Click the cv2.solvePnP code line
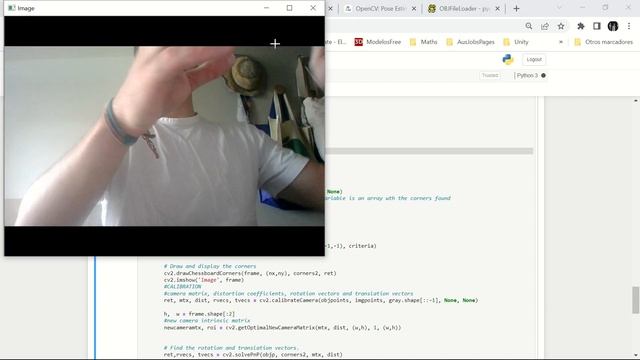Image resolution: width=640 pixels, height=360 pixels. point(253,355)
